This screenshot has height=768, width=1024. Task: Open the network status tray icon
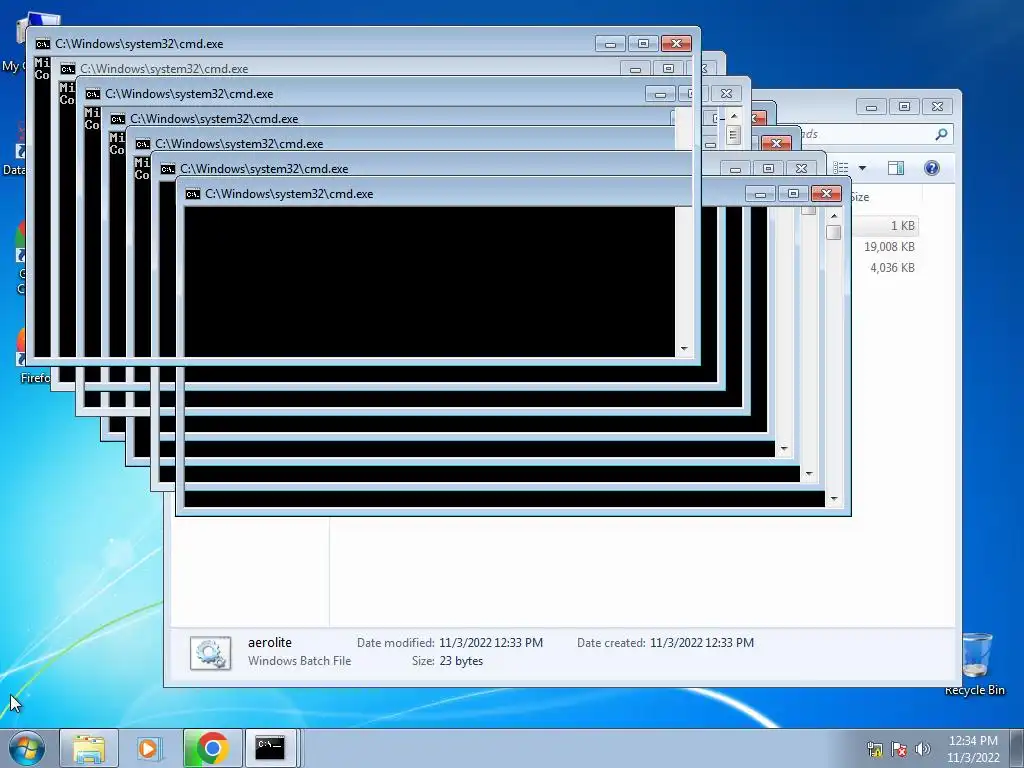point(874,749)
